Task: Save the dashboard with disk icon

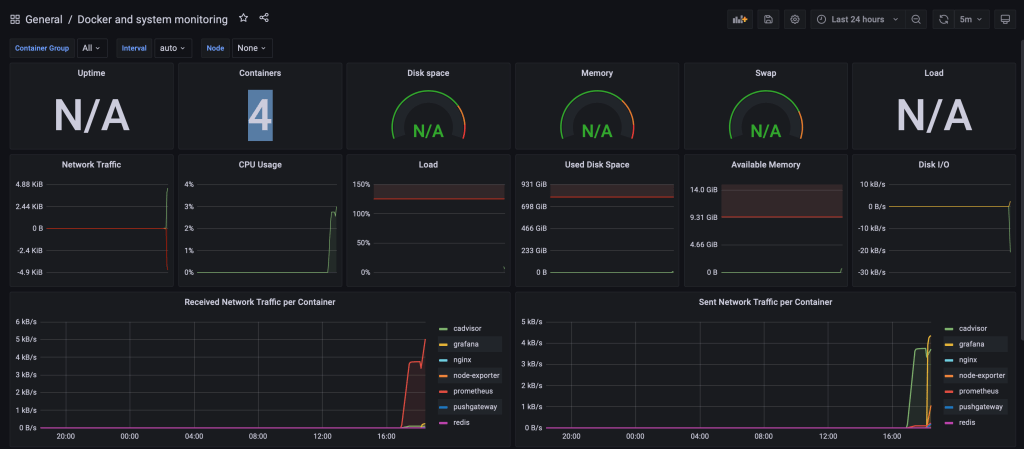Action: click(768, 19)
